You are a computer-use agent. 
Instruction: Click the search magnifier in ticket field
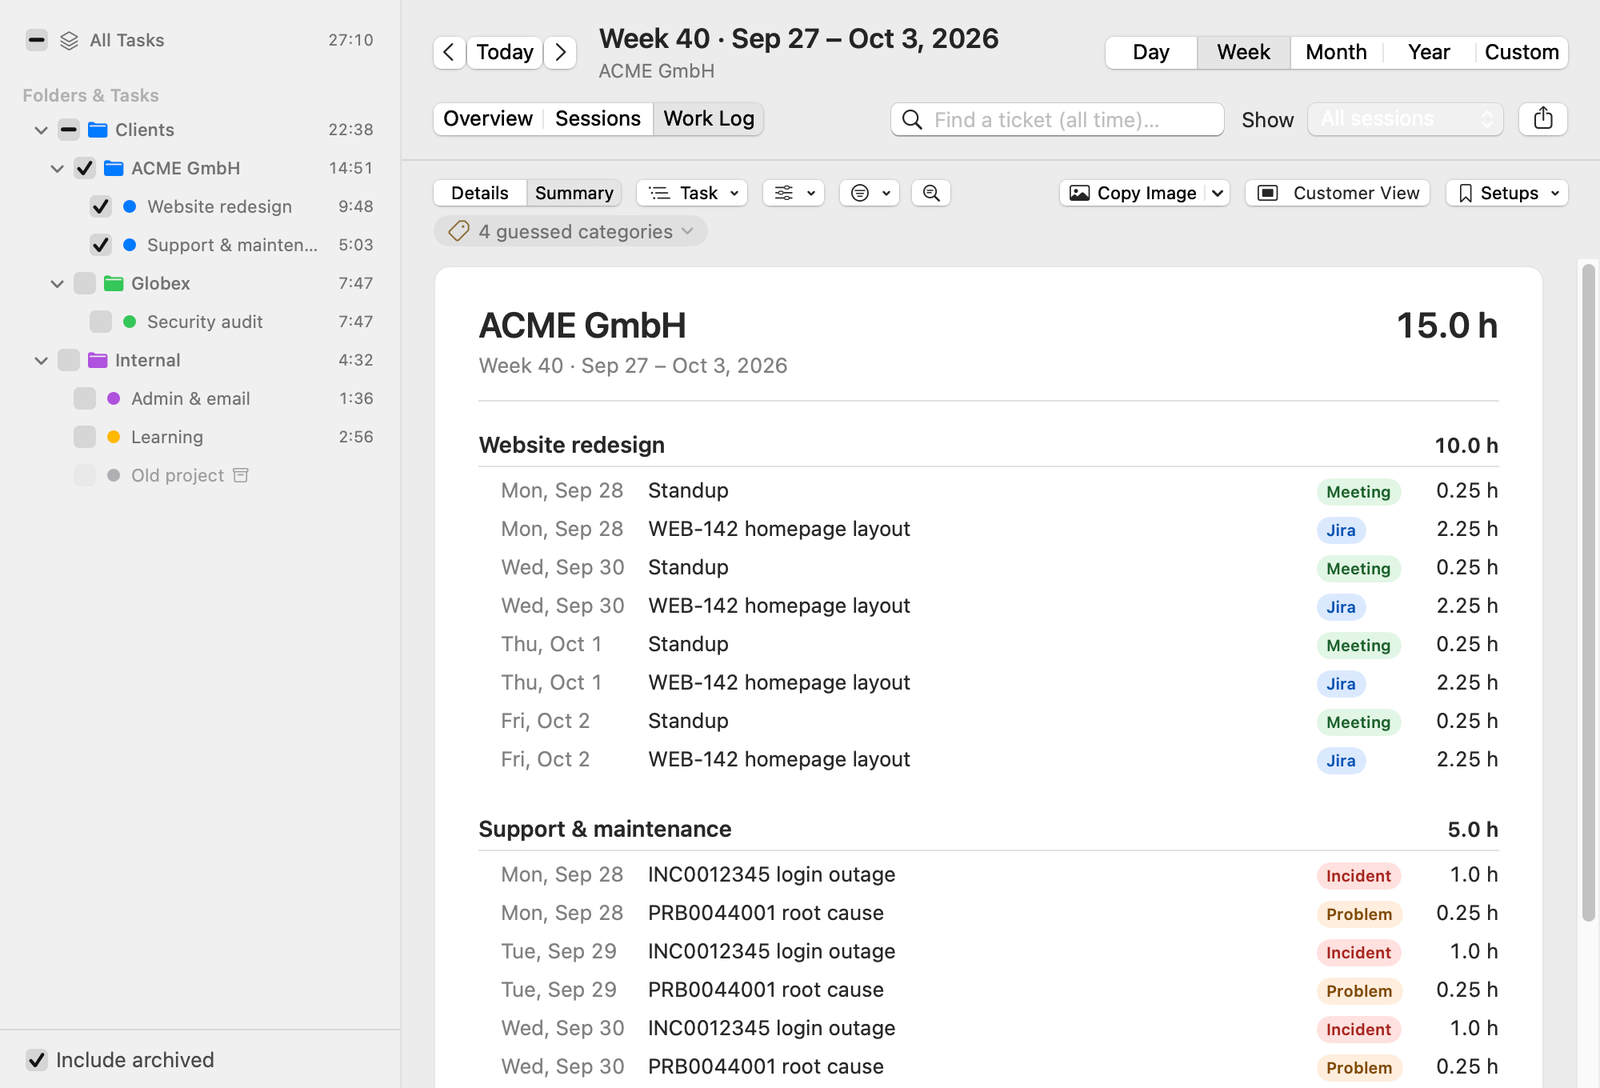pos(912,120)
